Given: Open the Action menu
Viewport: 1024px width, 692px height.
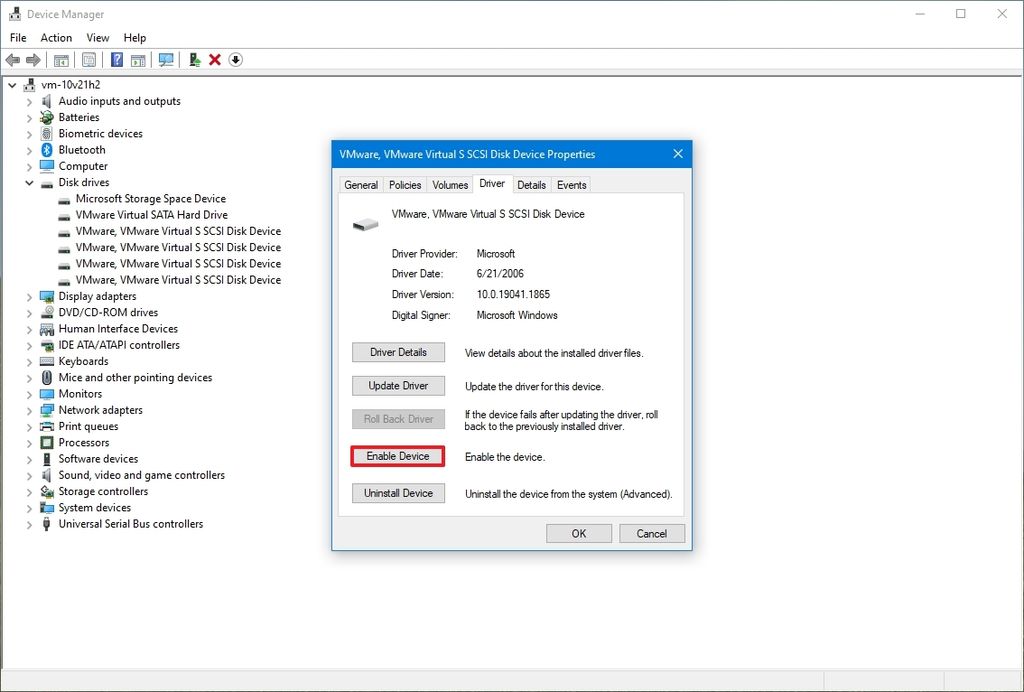Looking at the screenshot, I should (x=56, y=37).
